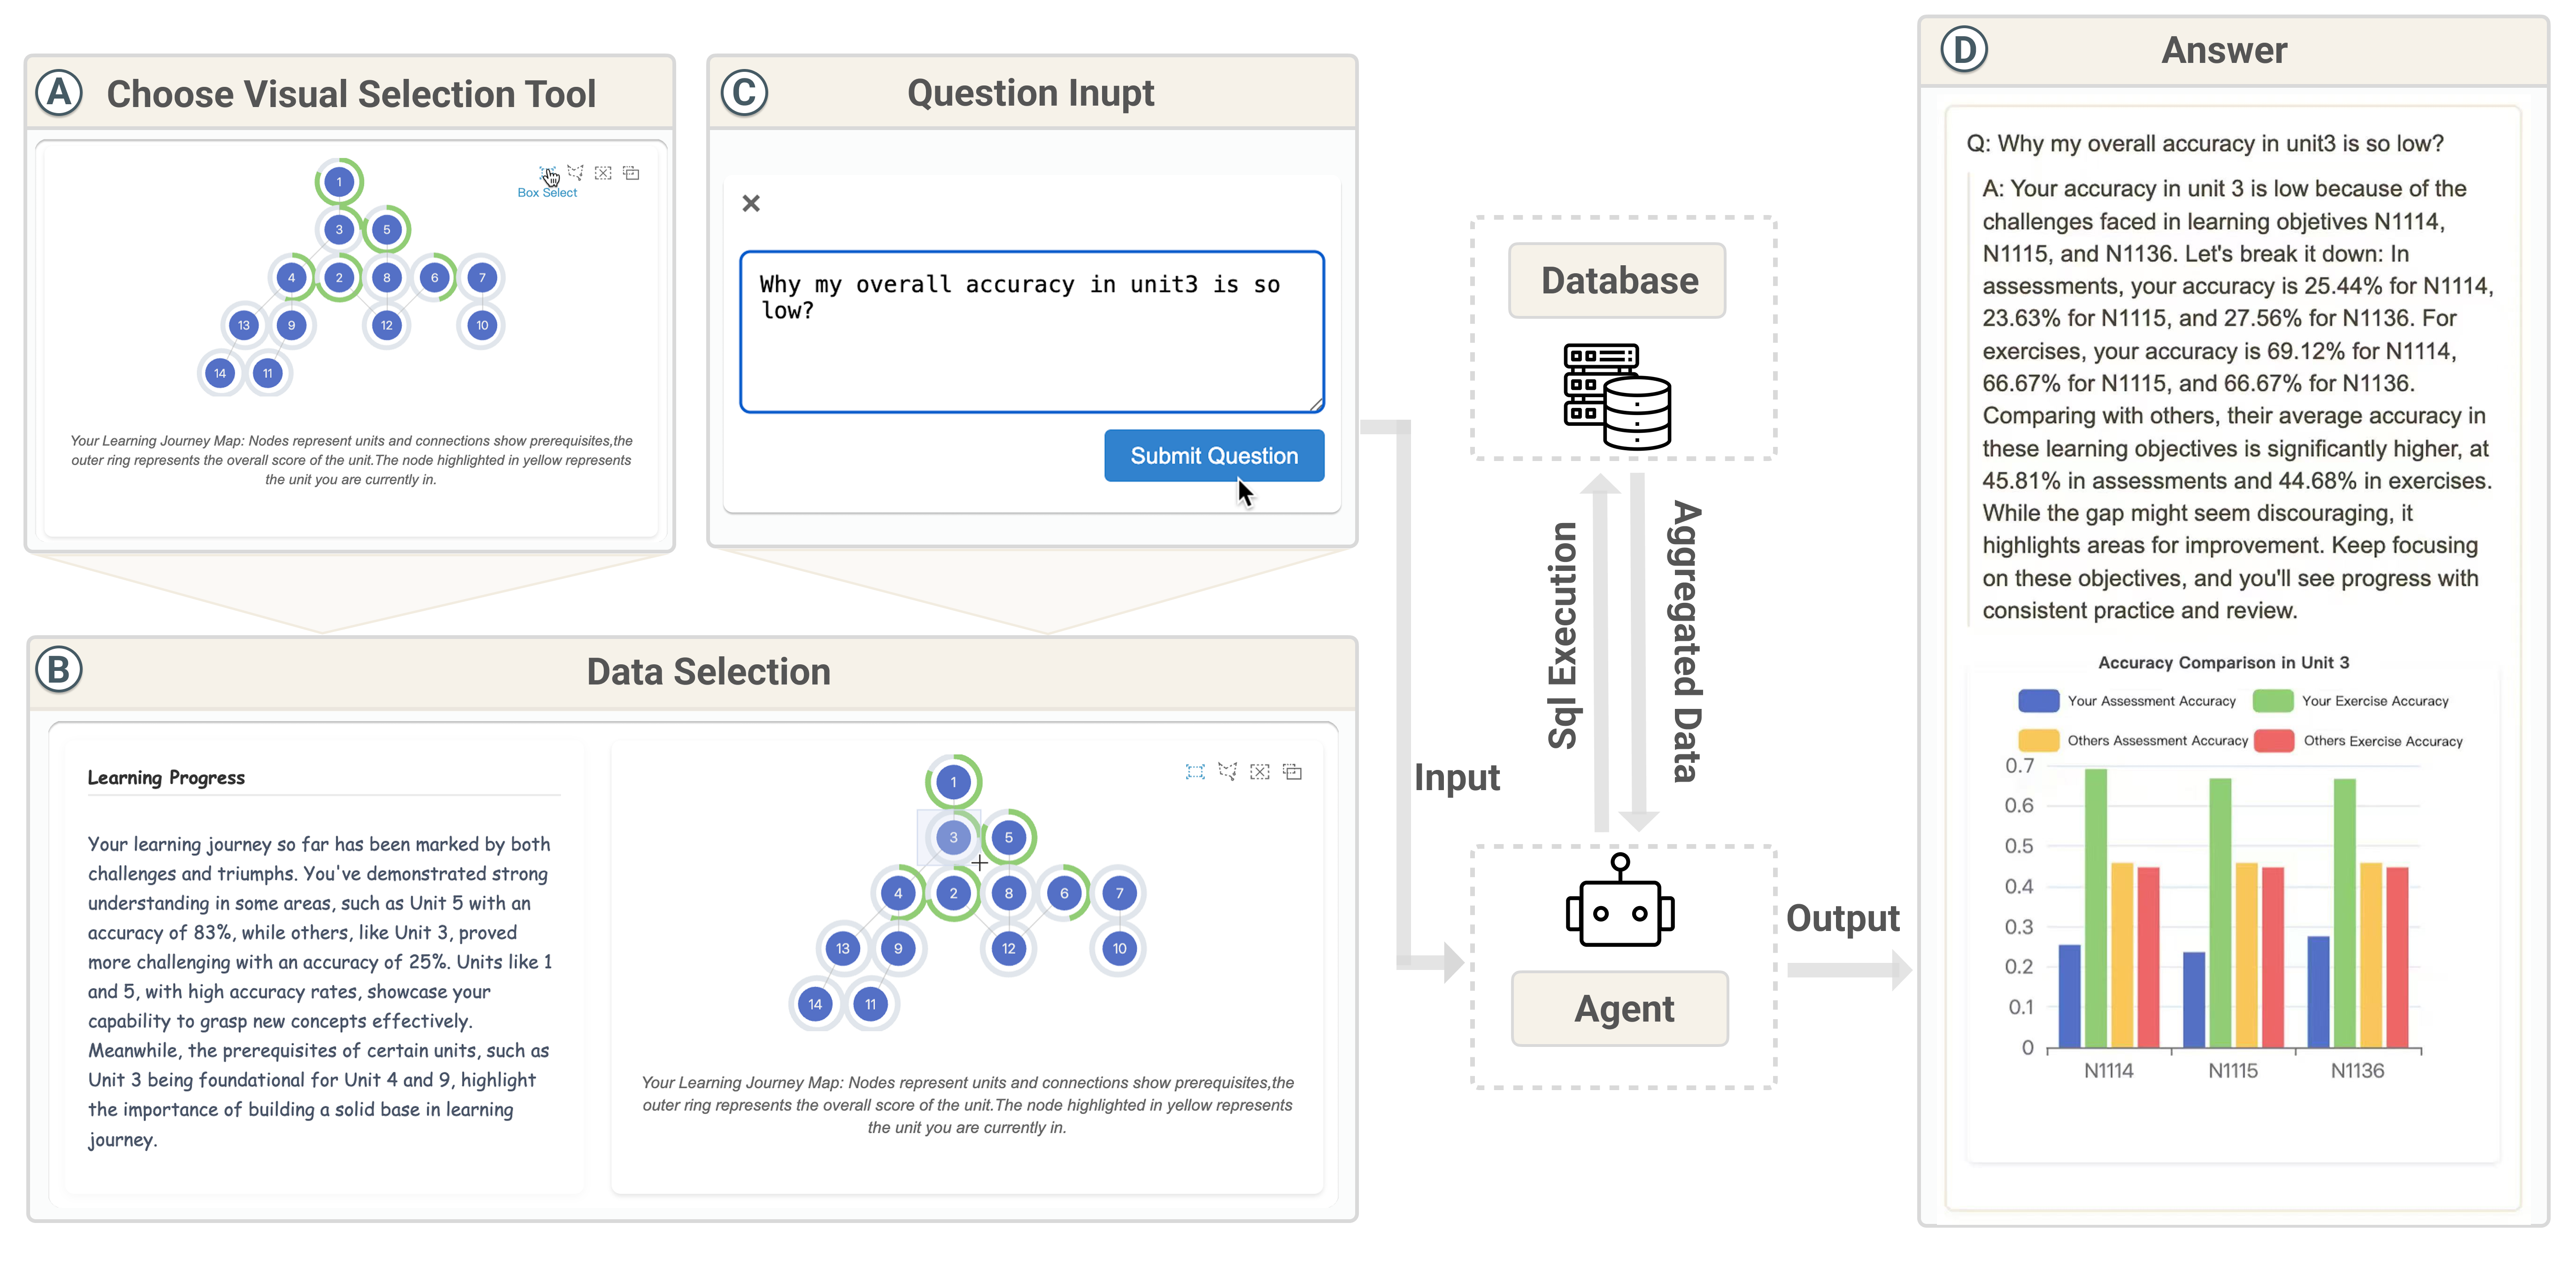This screenshot has width=2576, height=1261.
Task: Click the red Others Exercise Accuracy swatch
Action: pyautogui.click(x=2274, y=741)
